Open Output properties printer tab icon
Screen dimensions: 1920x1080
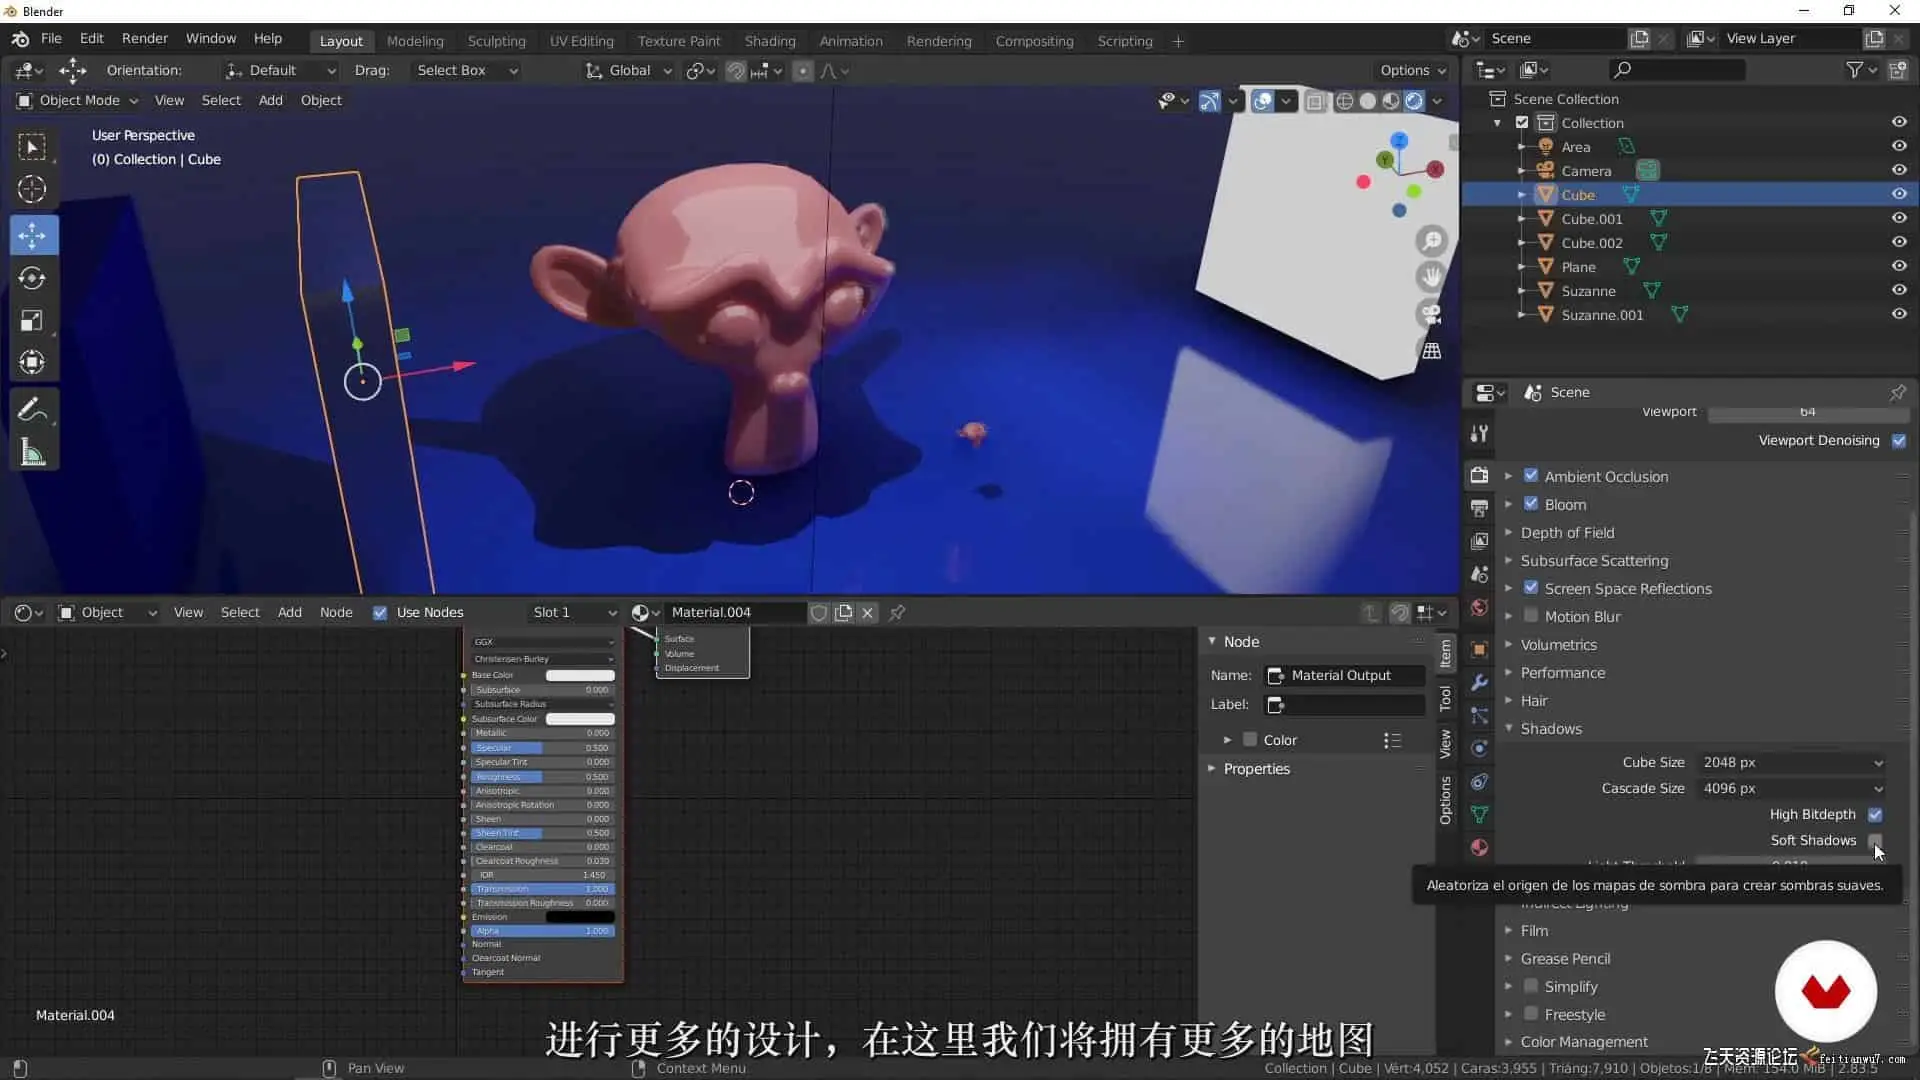pos(1479,509)
